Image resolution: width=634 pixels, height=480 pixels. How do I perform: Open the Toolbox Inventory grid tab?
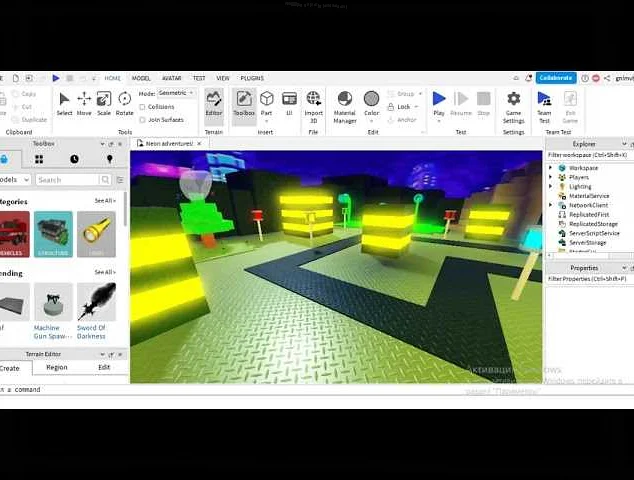click(x=39, y=159)
